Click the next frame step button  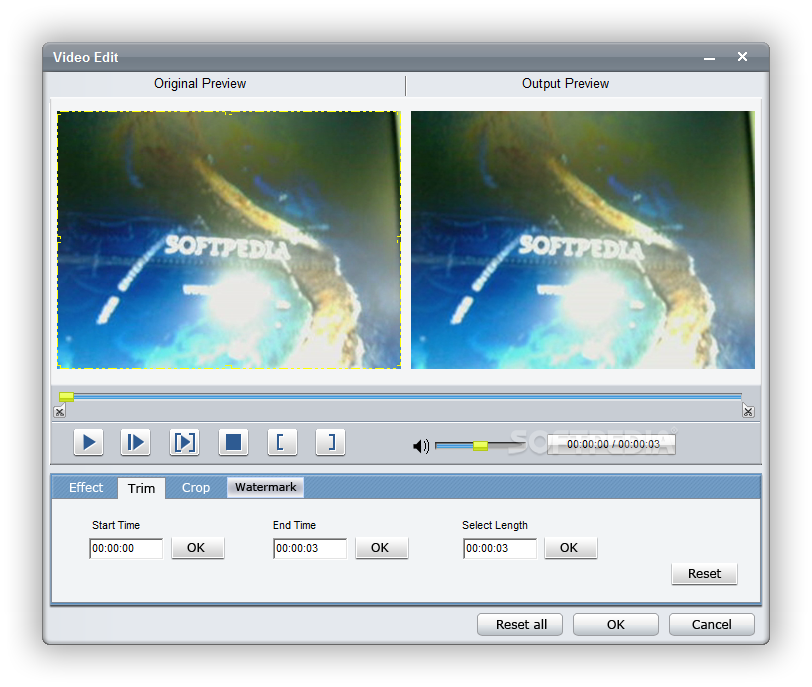136,442
